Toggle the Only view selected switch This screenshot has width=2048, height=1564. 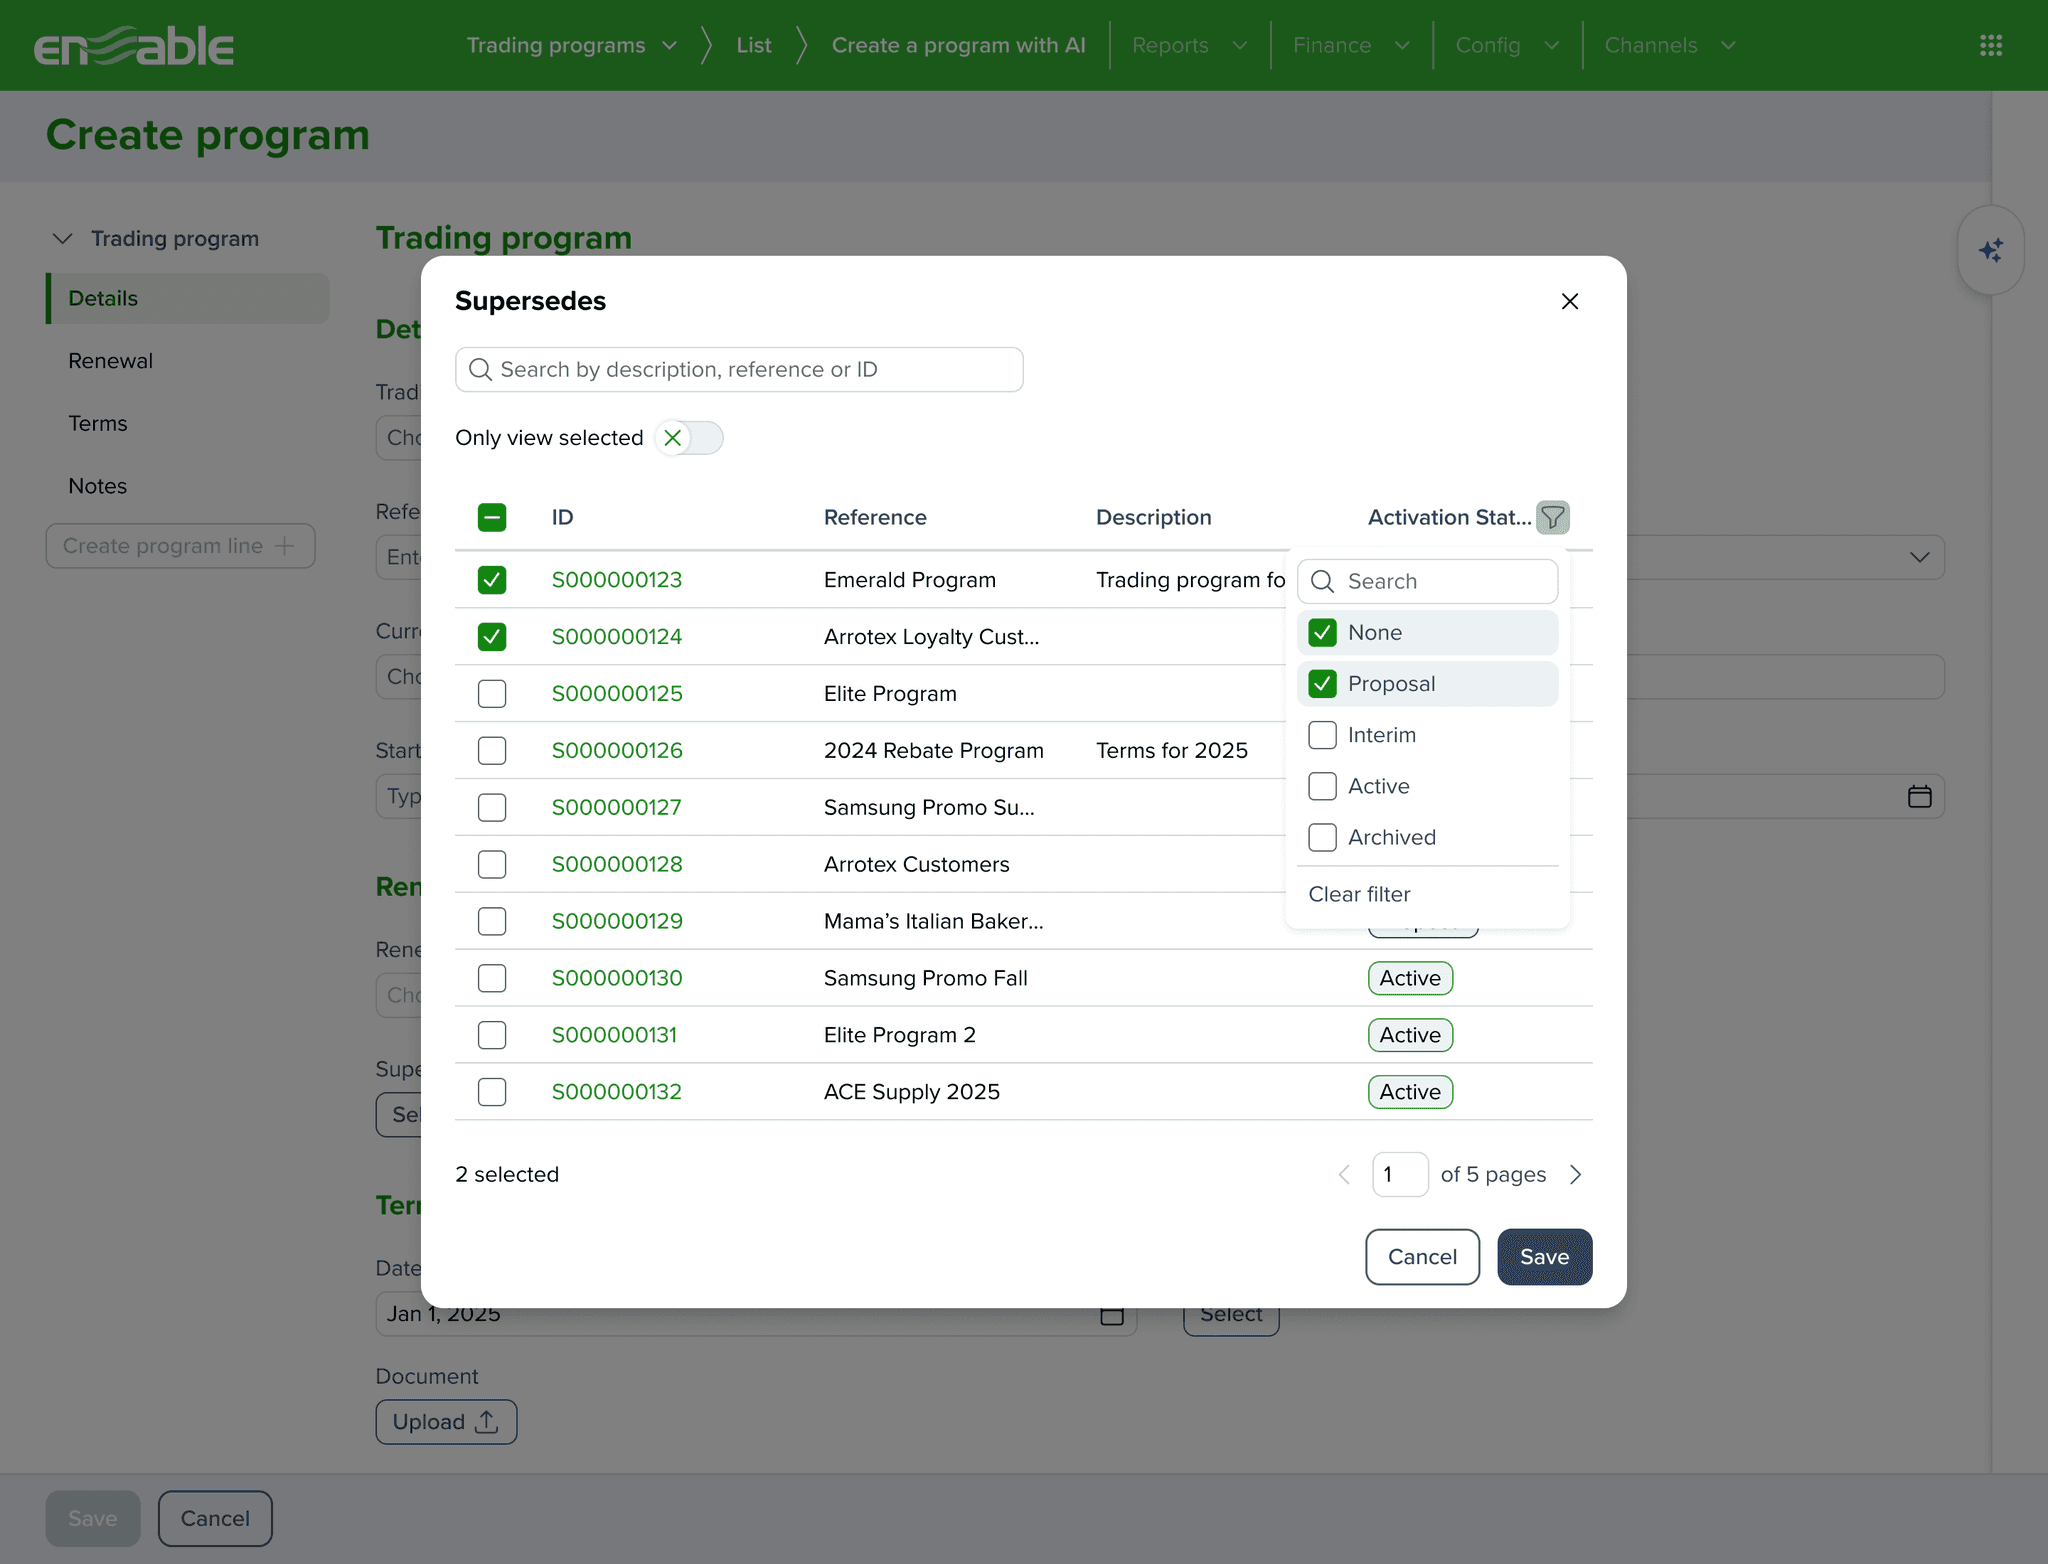pyautogui.click(x=689, y=438)
